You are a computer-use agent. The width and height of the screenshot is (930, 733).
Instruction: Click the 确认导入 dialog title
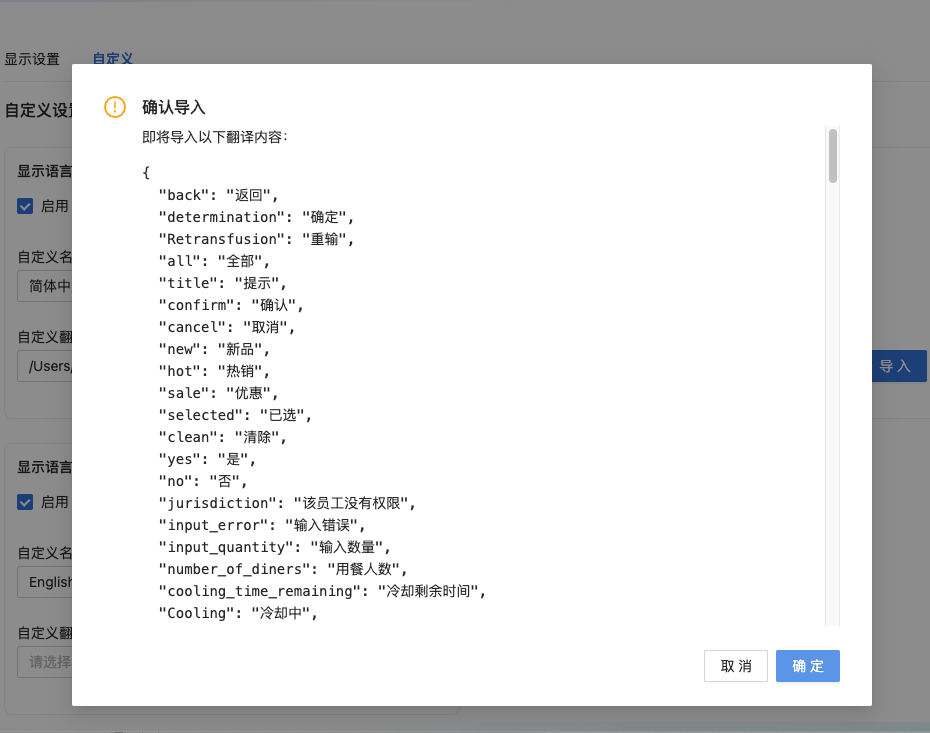[174, 107]
